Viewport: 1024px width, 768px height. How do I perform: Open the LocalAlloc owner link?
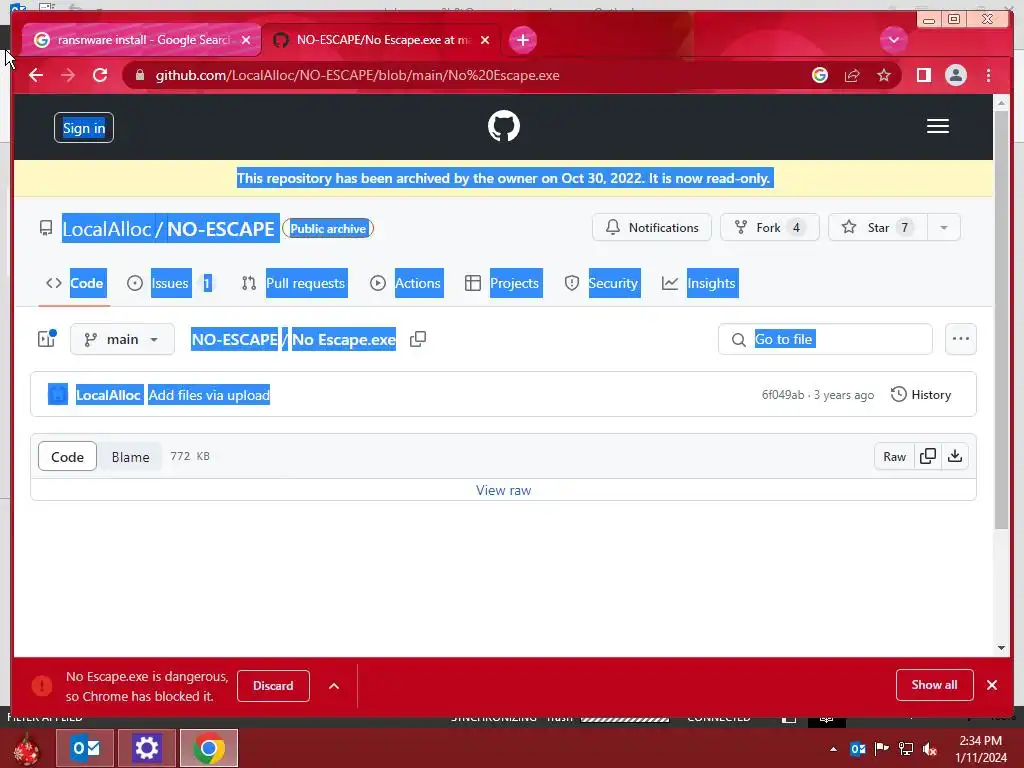[106, 229]
